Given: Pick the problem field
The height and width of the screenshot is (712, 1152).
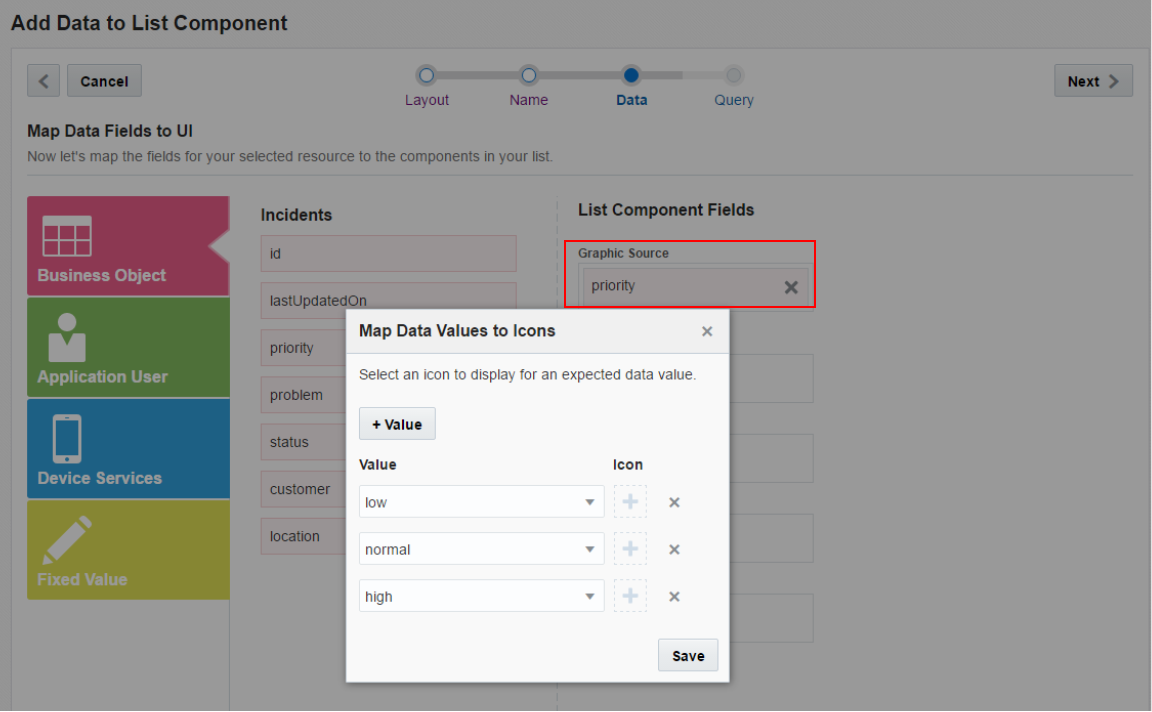Looking at the screenshot, I should pos(303,395).
